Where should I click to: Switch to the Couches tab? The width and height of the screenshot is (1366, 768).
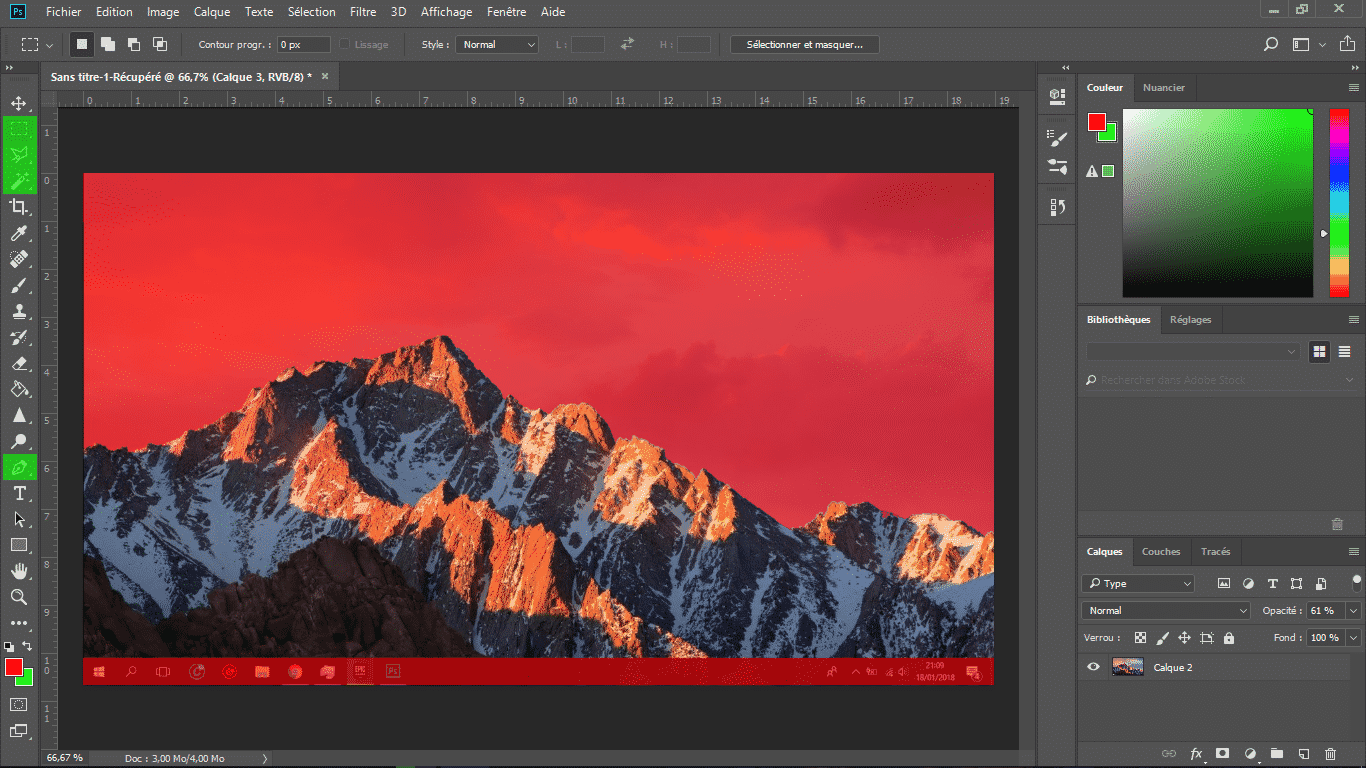[x=1161, y=551]
